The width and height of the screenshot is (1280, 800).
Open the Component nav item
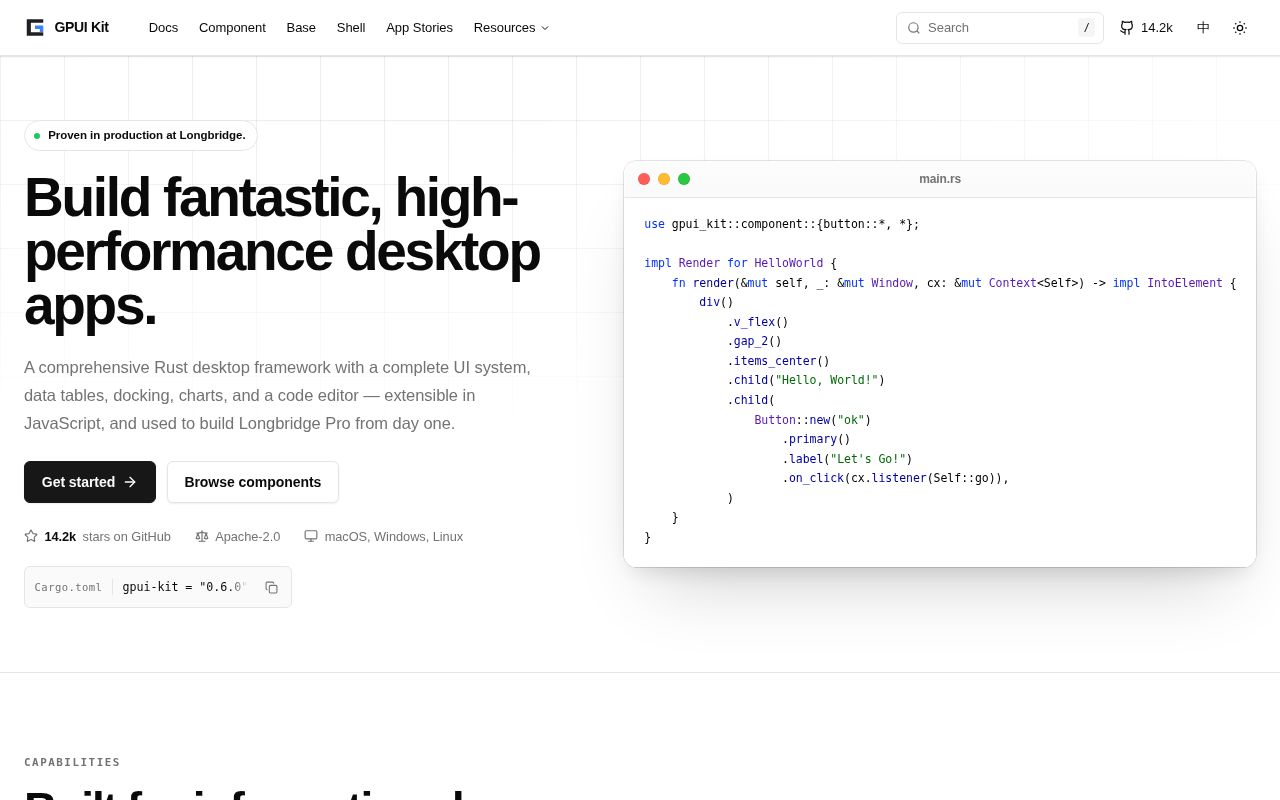point(232,28)
